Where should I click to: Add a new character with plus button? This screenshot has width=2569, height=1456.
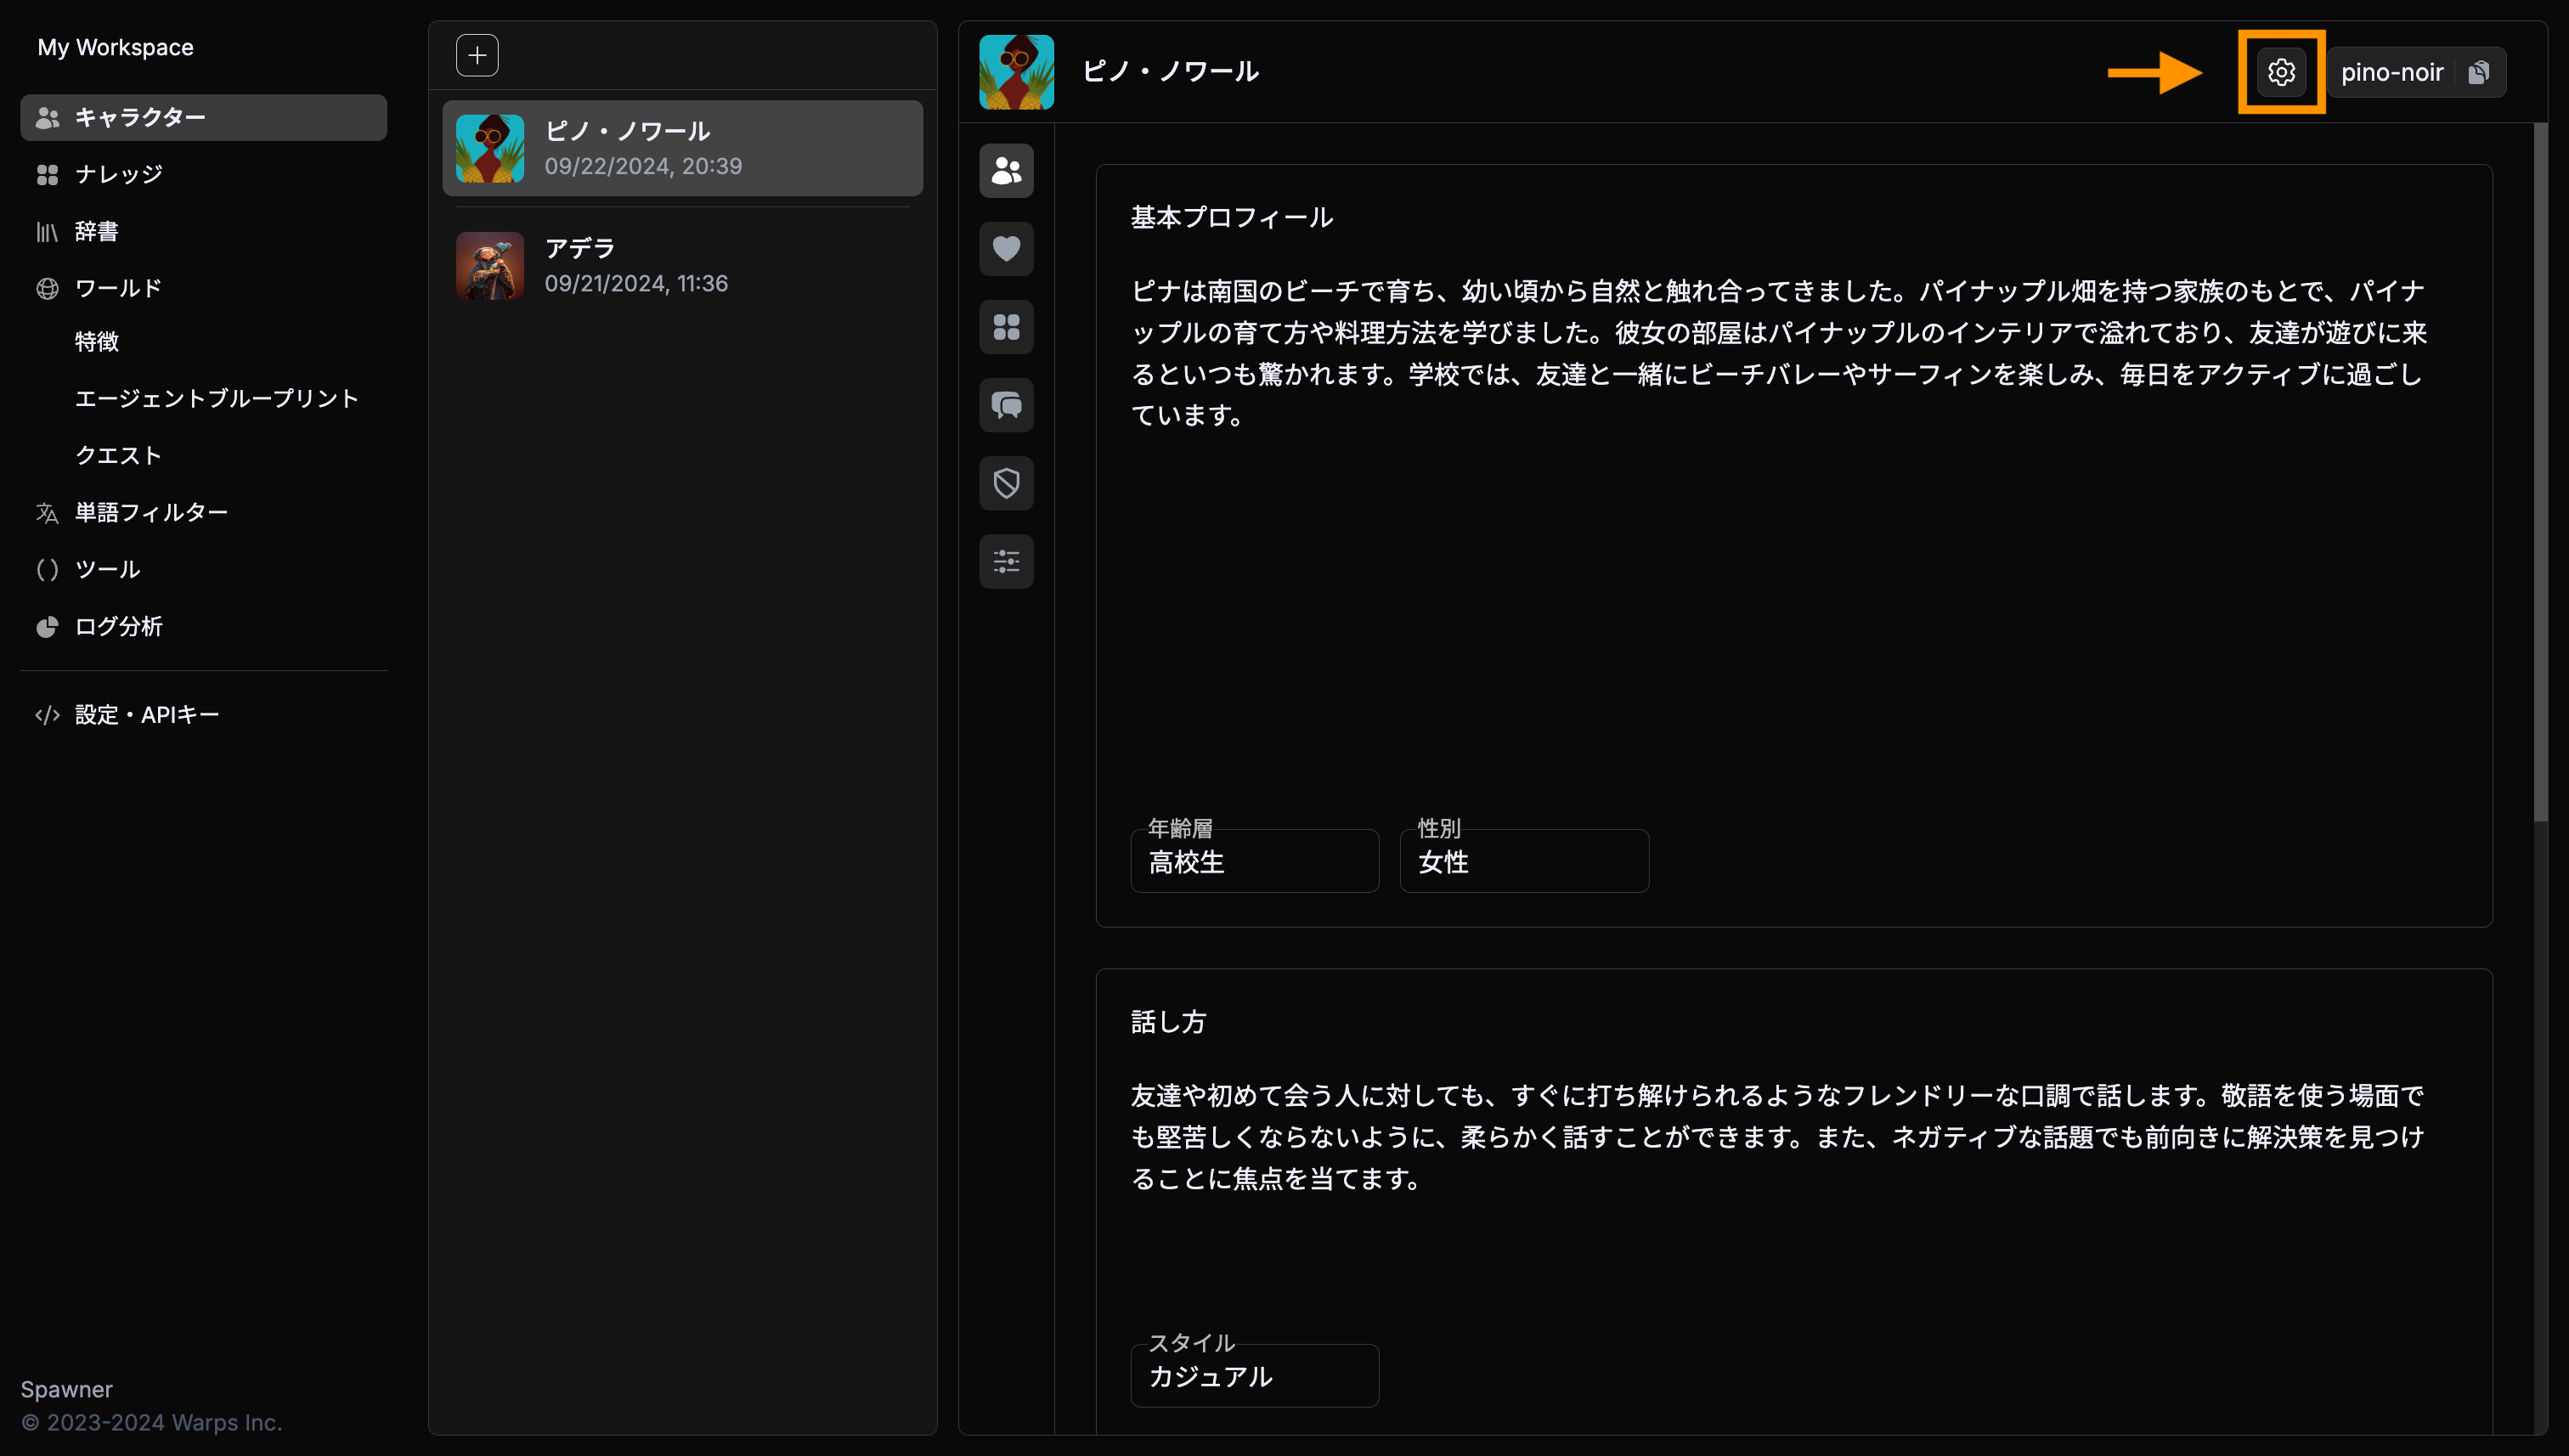tap(477, 55)
